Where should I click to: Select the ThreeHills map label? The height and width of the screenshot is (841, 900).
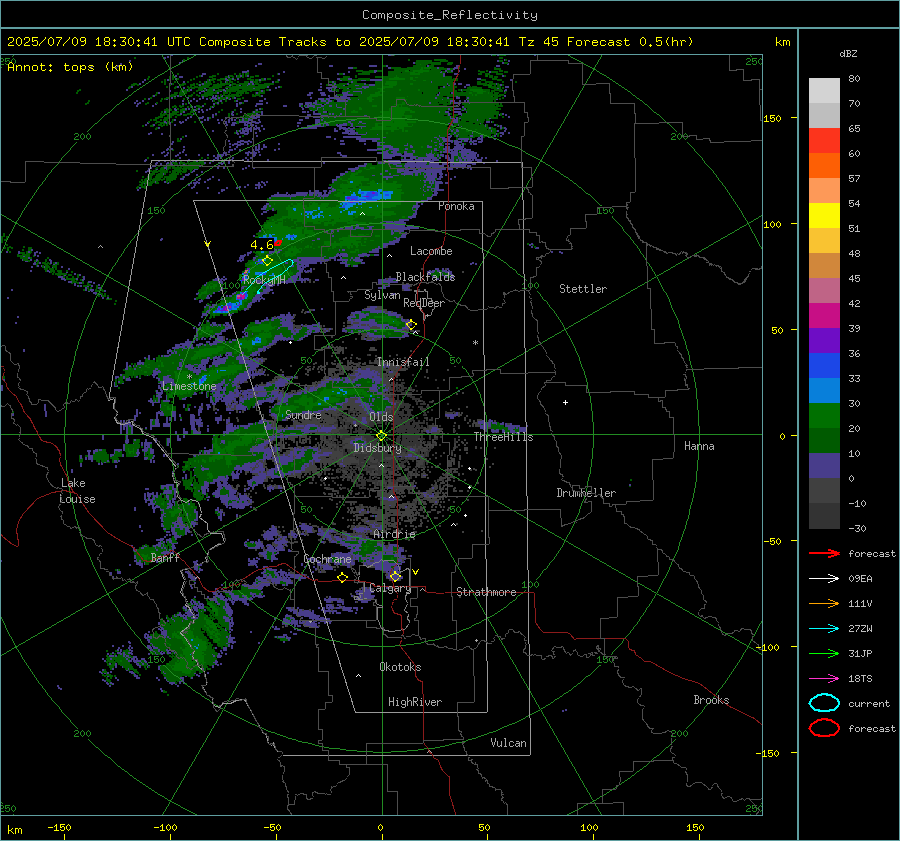click(x=503, y=437)
